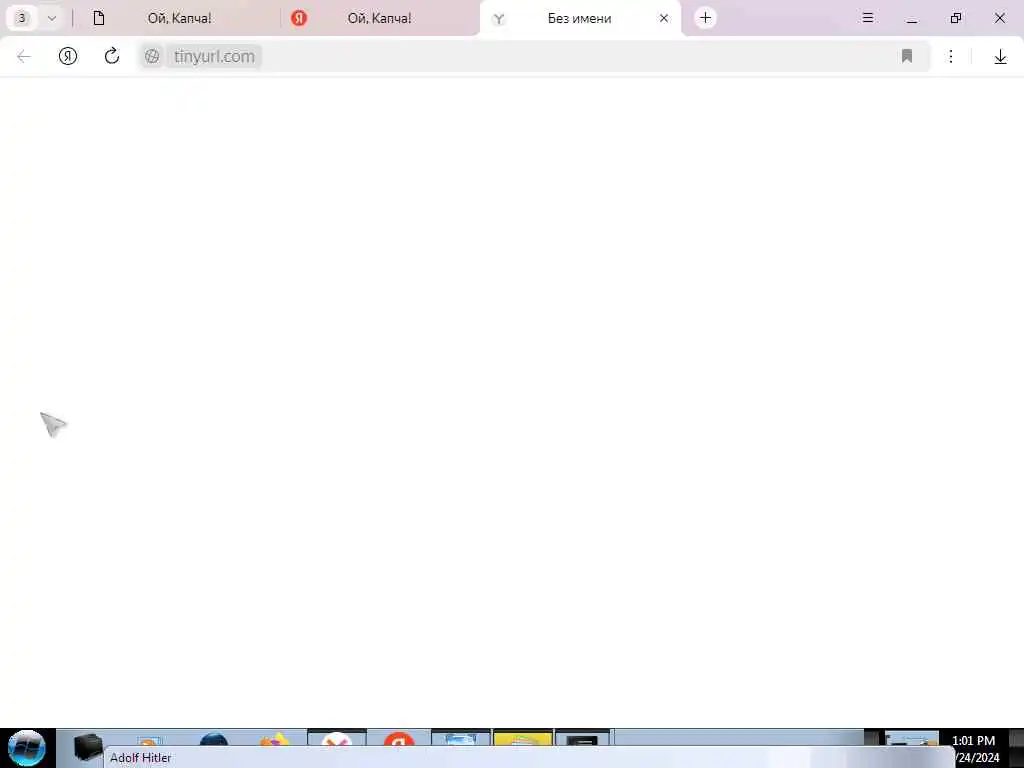Add a new tab with plus button
This screenshot has height=768, width=1024.
705,18
